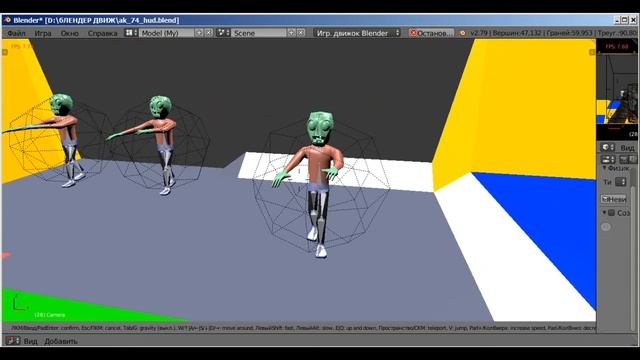Add a new scene with plus
Viewport: 640px width, 360px height.
point(291,33)
